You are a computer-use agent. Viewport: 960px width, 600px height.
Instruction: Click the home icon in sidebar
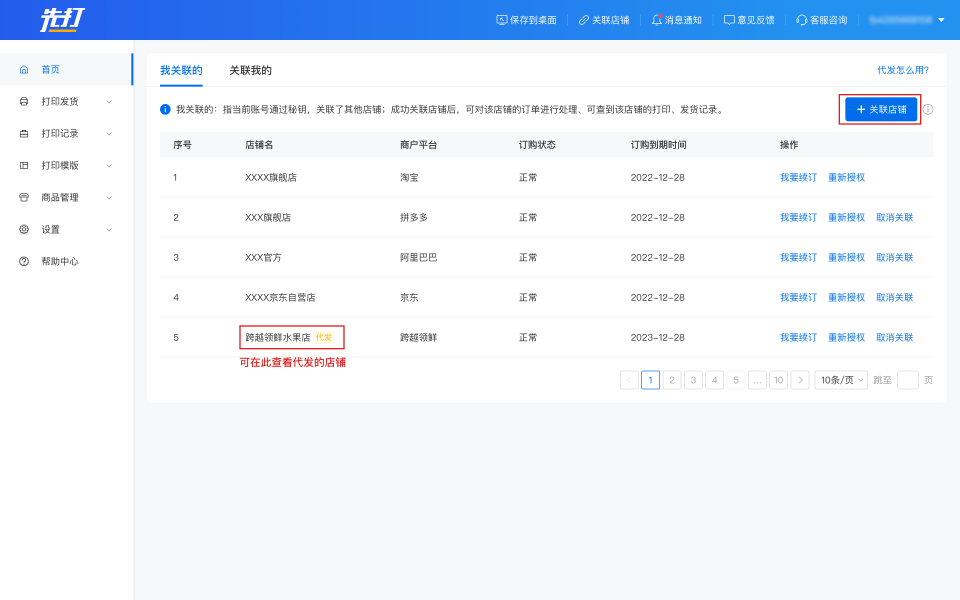[x=24, y=69]
